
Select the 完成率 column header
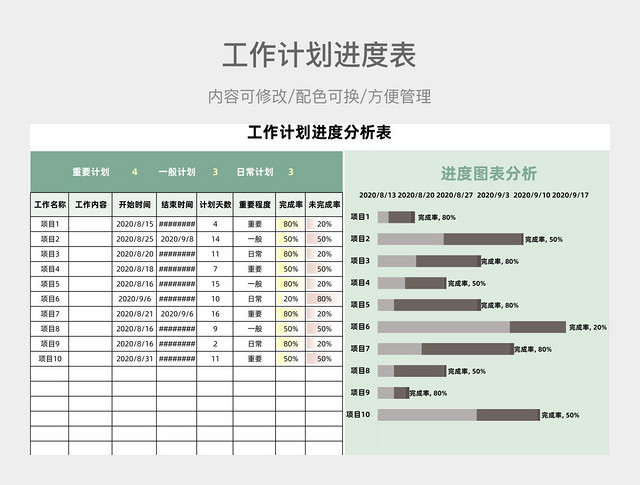(x=291, y=205)
